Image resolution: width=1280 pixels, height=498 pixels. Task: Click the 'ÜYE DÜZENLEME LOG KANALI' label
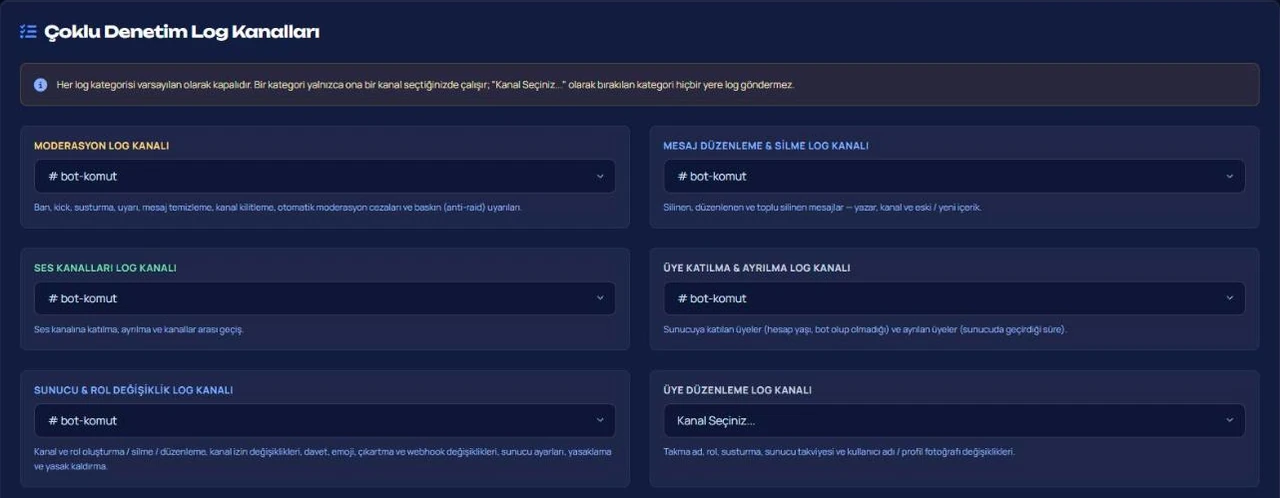pos(737,390)
